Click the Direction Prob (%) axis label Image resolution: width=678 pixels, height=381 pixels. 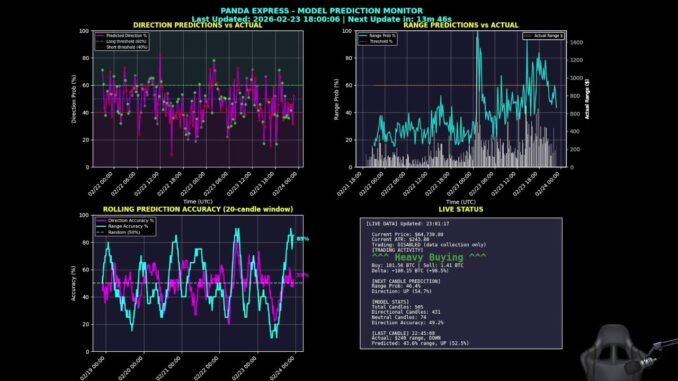[74, 99]
